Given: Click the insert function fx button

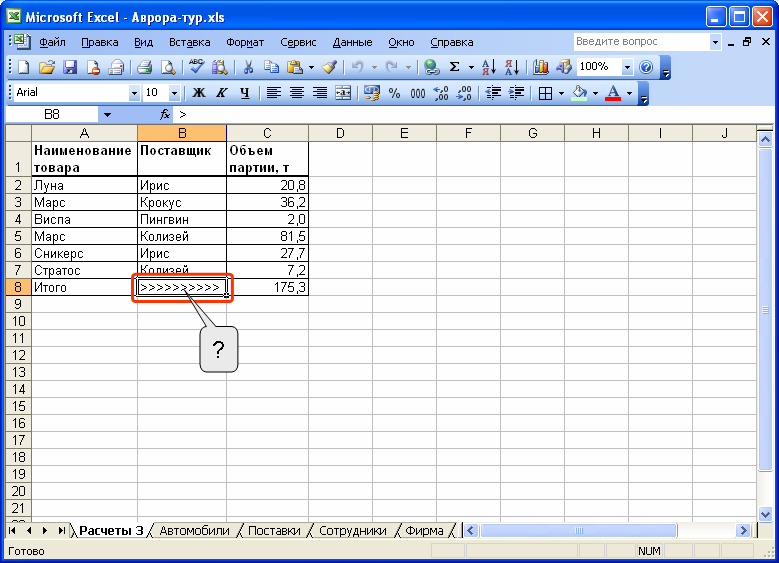Looking at the screenshot, I should pos(165,115).
